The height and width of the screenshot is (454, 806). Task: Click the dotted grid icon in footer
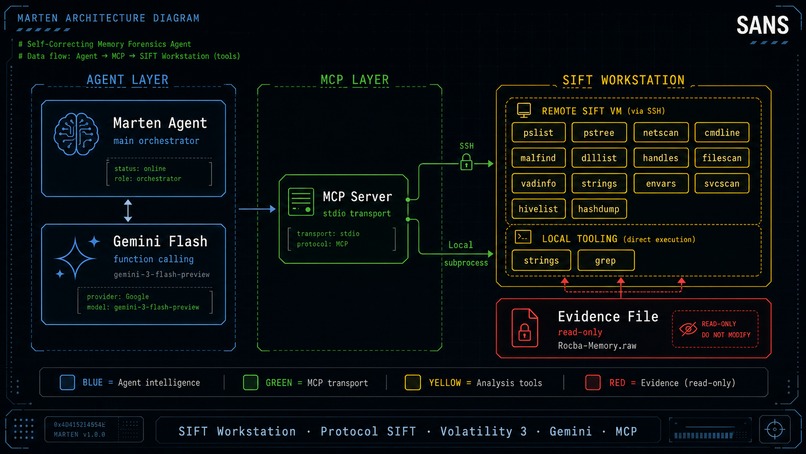click(x=24, y=429)
